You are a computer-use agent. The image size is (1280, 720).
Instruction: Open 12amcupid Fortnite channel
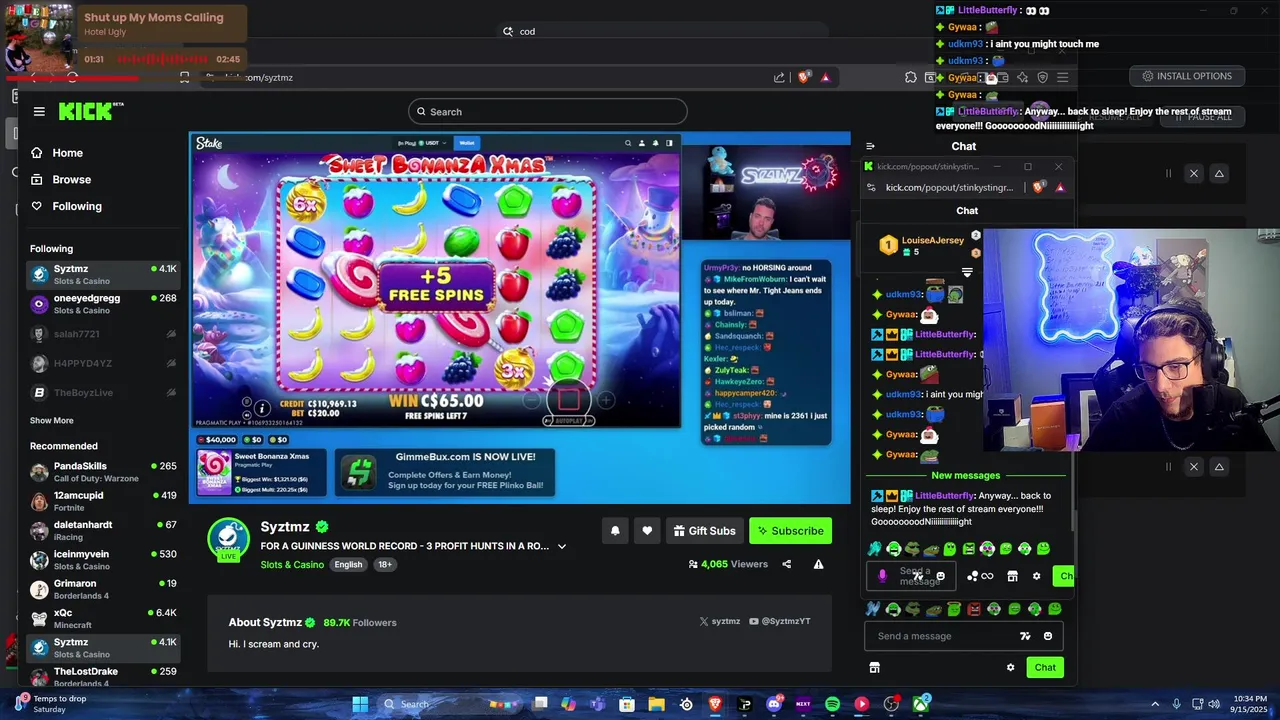[x=104, y=501]
